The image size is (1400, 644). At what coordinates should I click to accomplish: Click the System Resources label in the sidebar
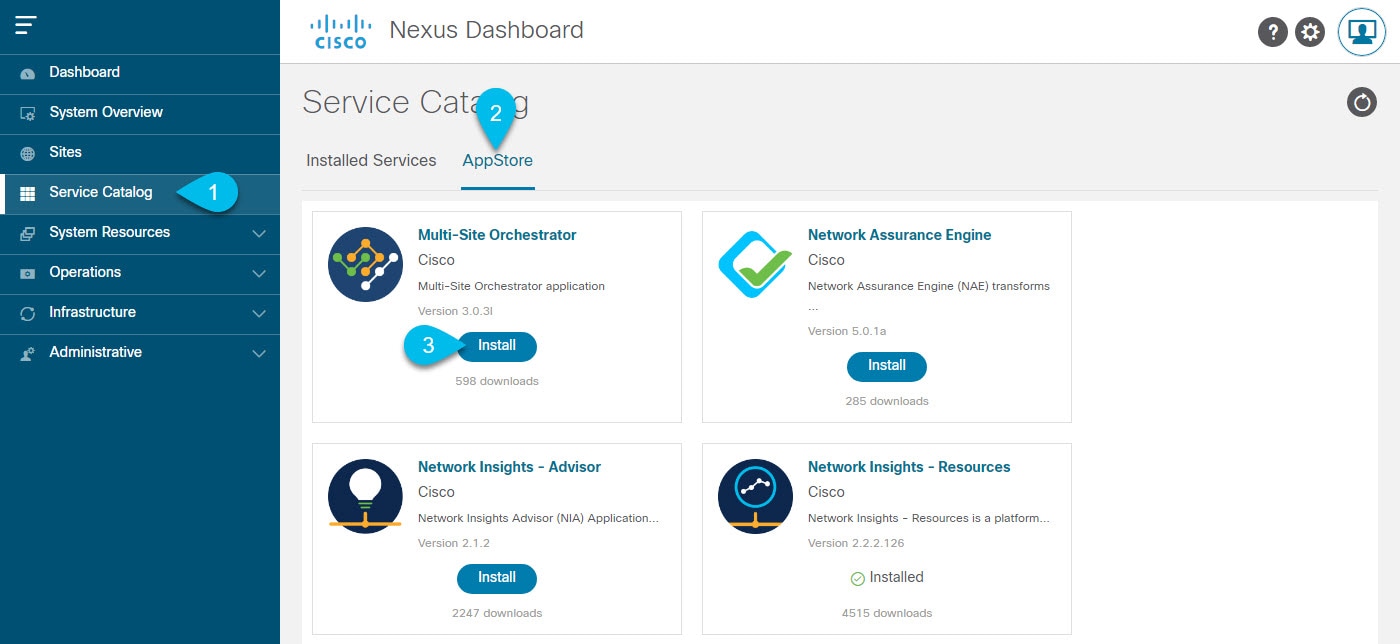click(x=110, y=232)
